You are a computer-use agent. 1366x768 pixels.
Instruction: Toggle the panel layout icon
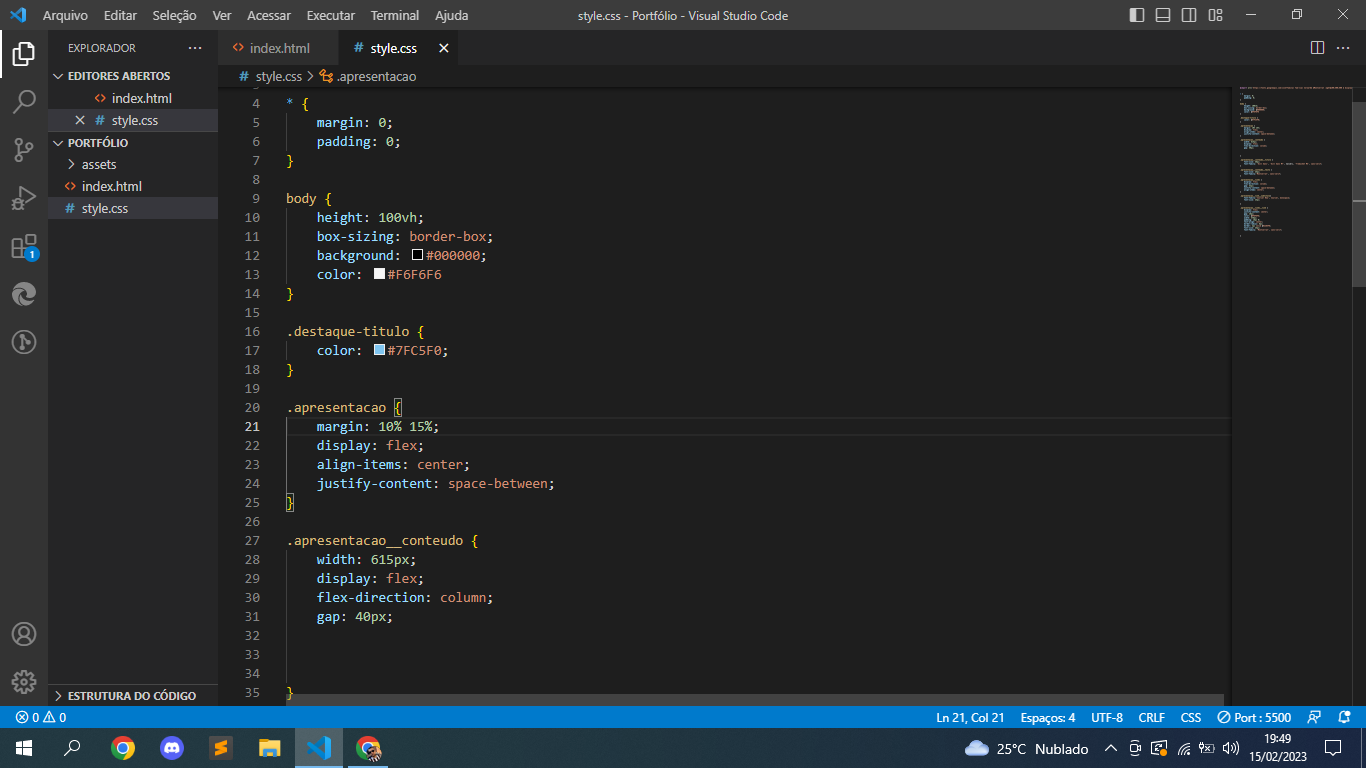click(1163, 15)
